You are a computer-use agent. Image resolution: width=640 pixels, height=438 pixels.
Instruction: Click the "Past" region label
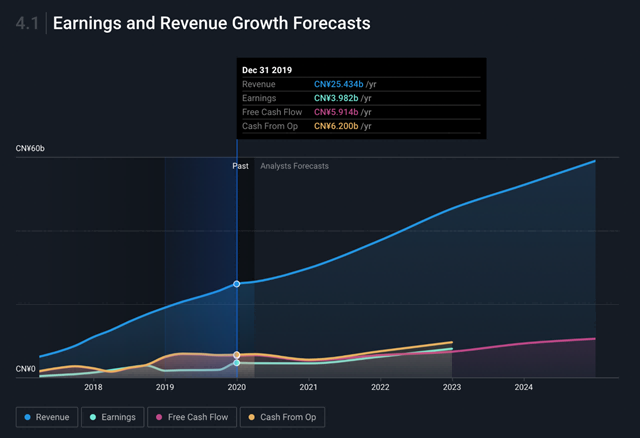pyautogui.click(x=240, y=166)
